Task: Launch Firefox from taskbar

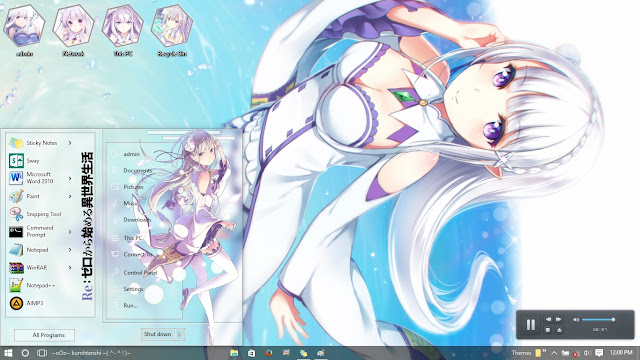Action: pos(269,353)
